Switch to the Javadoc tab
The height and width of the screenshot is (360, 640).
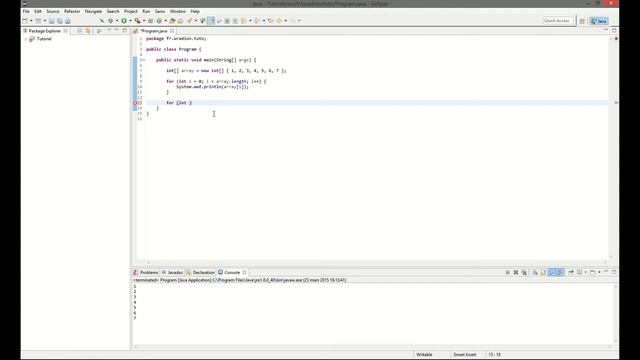point(173,272)
